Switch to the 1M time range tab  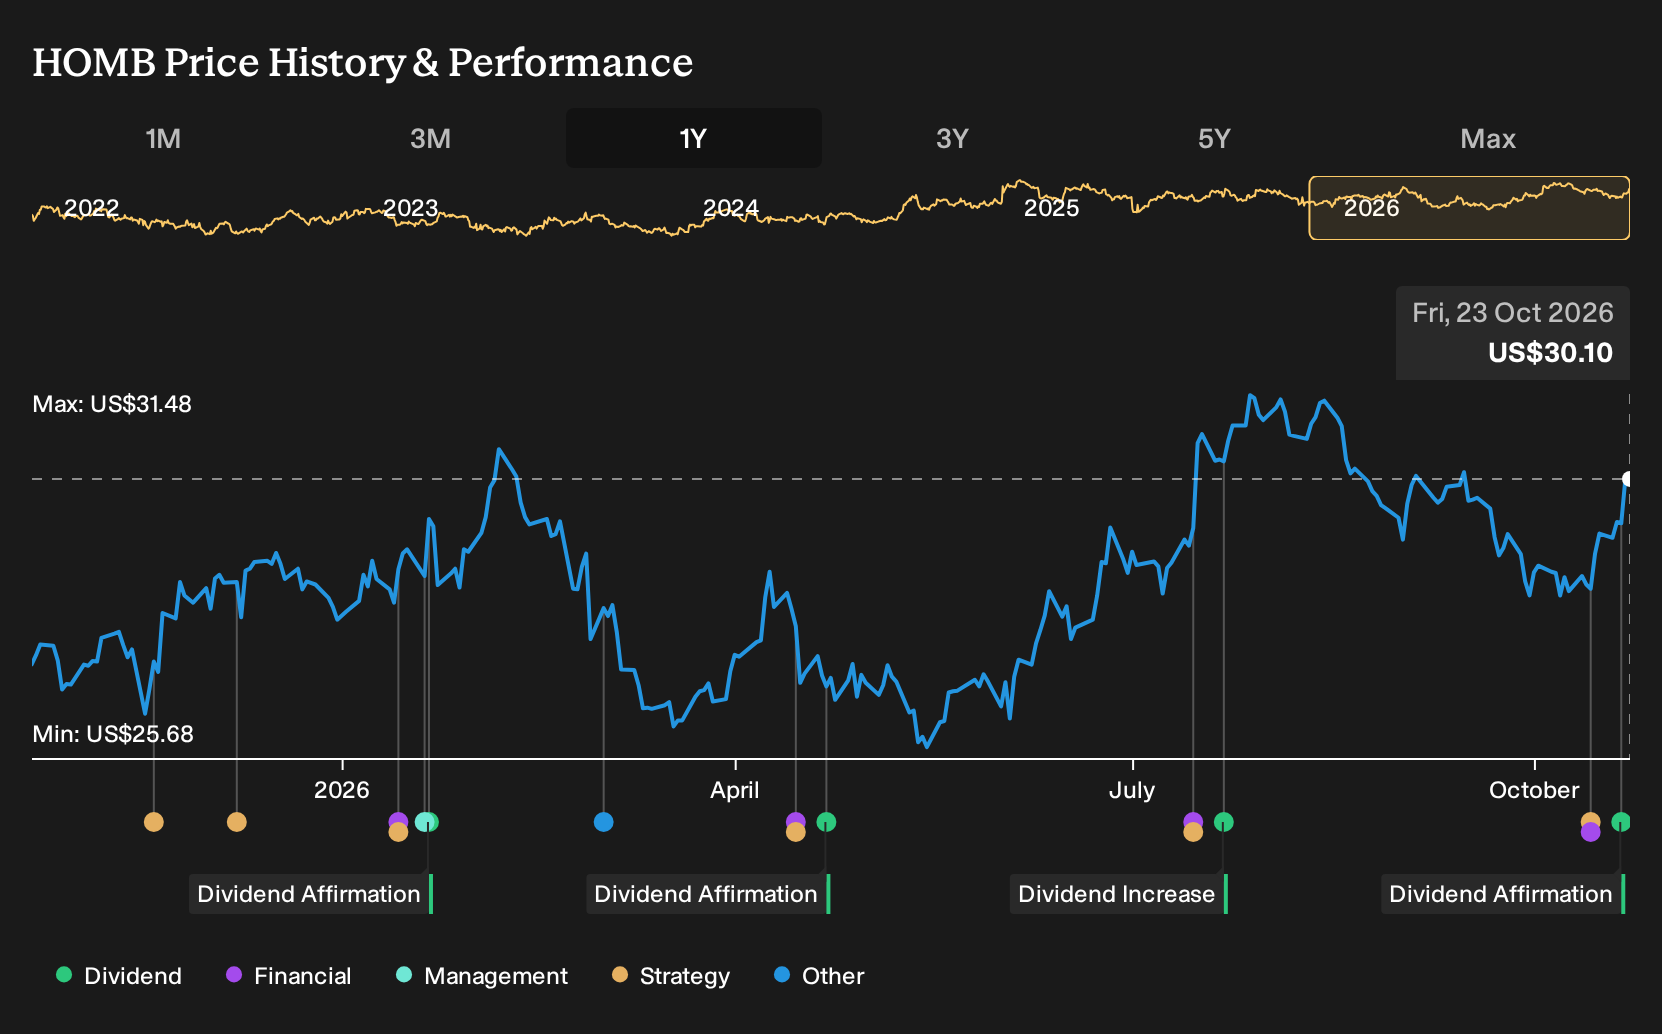click(163, 138)
